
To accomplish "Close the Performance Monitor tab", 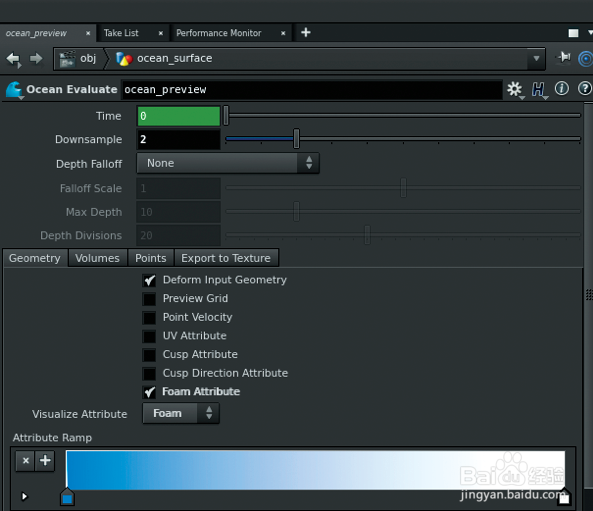I will (283, 33).
